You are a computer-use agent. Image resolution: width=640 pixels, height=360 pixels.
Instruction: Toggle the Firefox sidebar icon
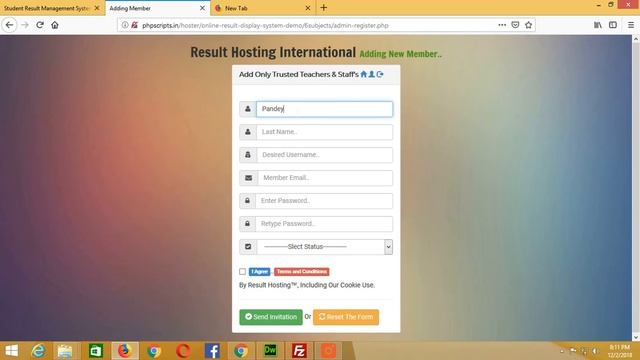(x=613, y=25)
